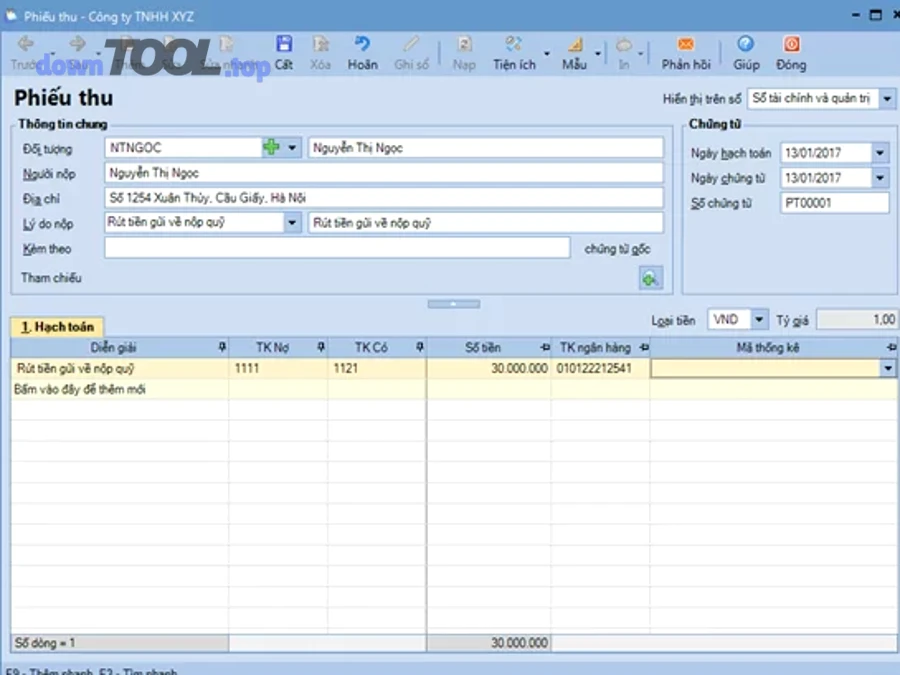
Task: Open help with the Giúp icon
Action: pos(746,53)
